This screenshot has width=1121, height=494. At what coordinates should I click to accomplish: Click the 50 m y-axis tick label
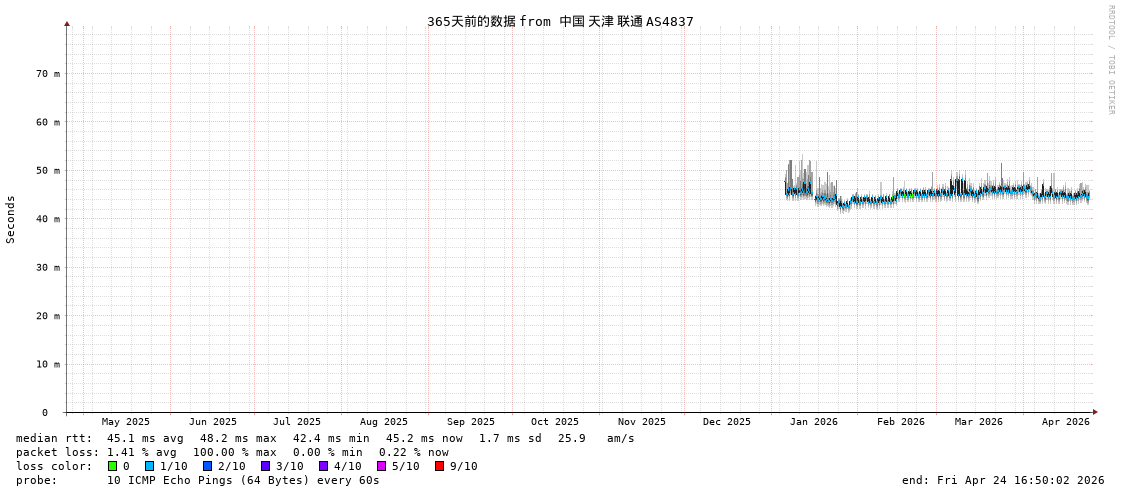(49, 171)
